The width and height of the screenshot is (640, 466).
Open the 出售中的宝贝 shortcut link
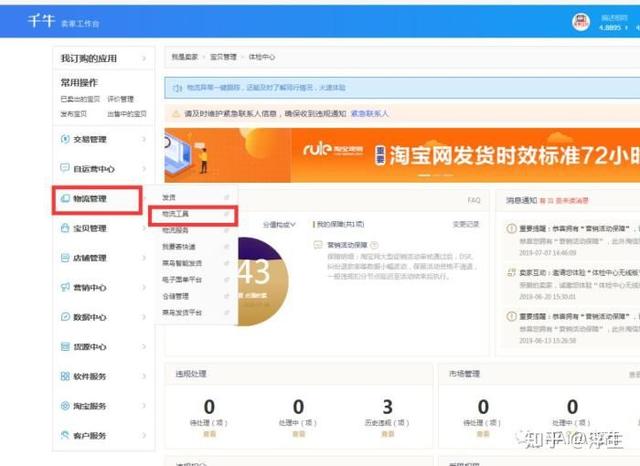coord(127,114)
